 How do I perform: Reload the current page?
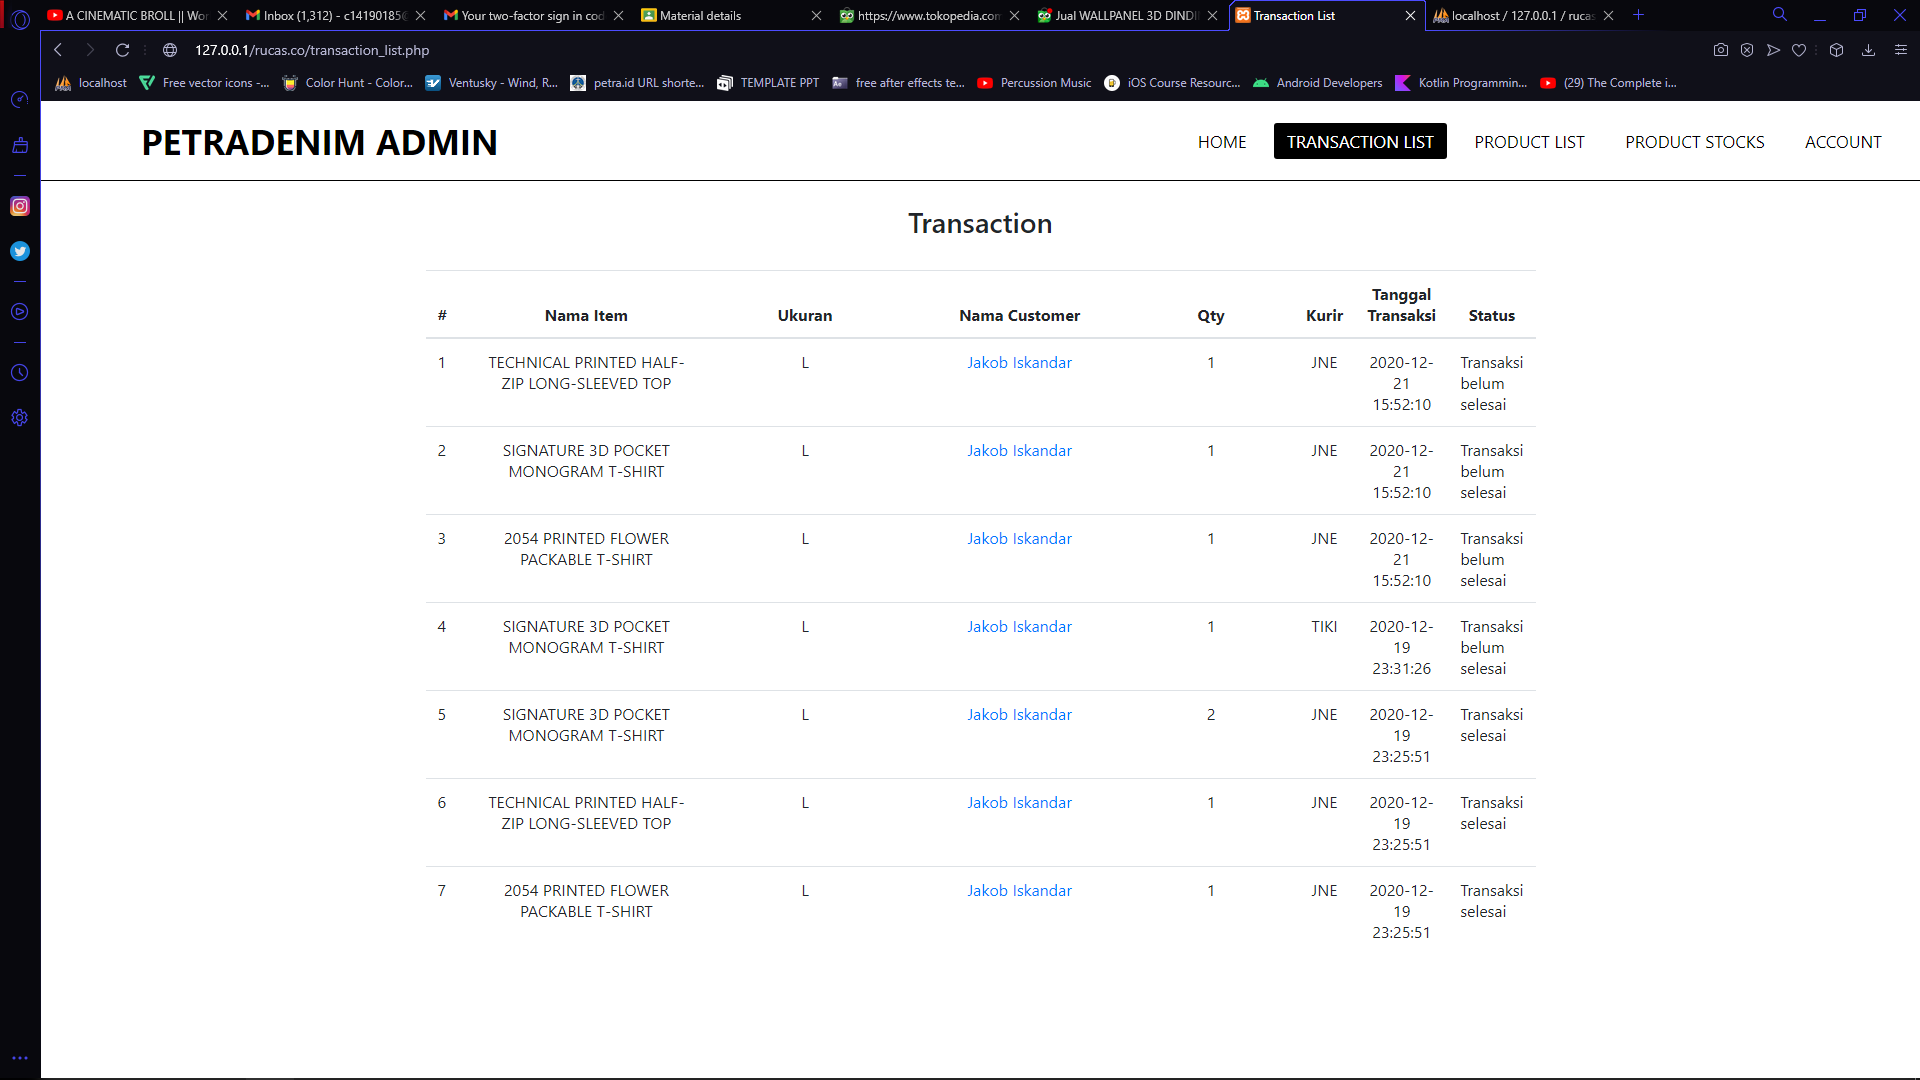click(x=122, y=50)
